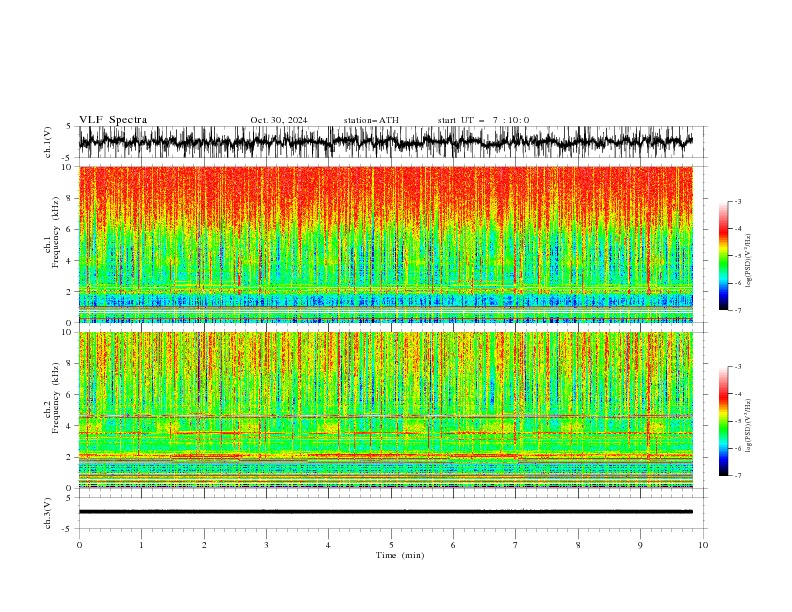The height and width of the screenshot is (612, 792).
Task: Click inside the ch.2 spectrogram panel
Action: 385,410
